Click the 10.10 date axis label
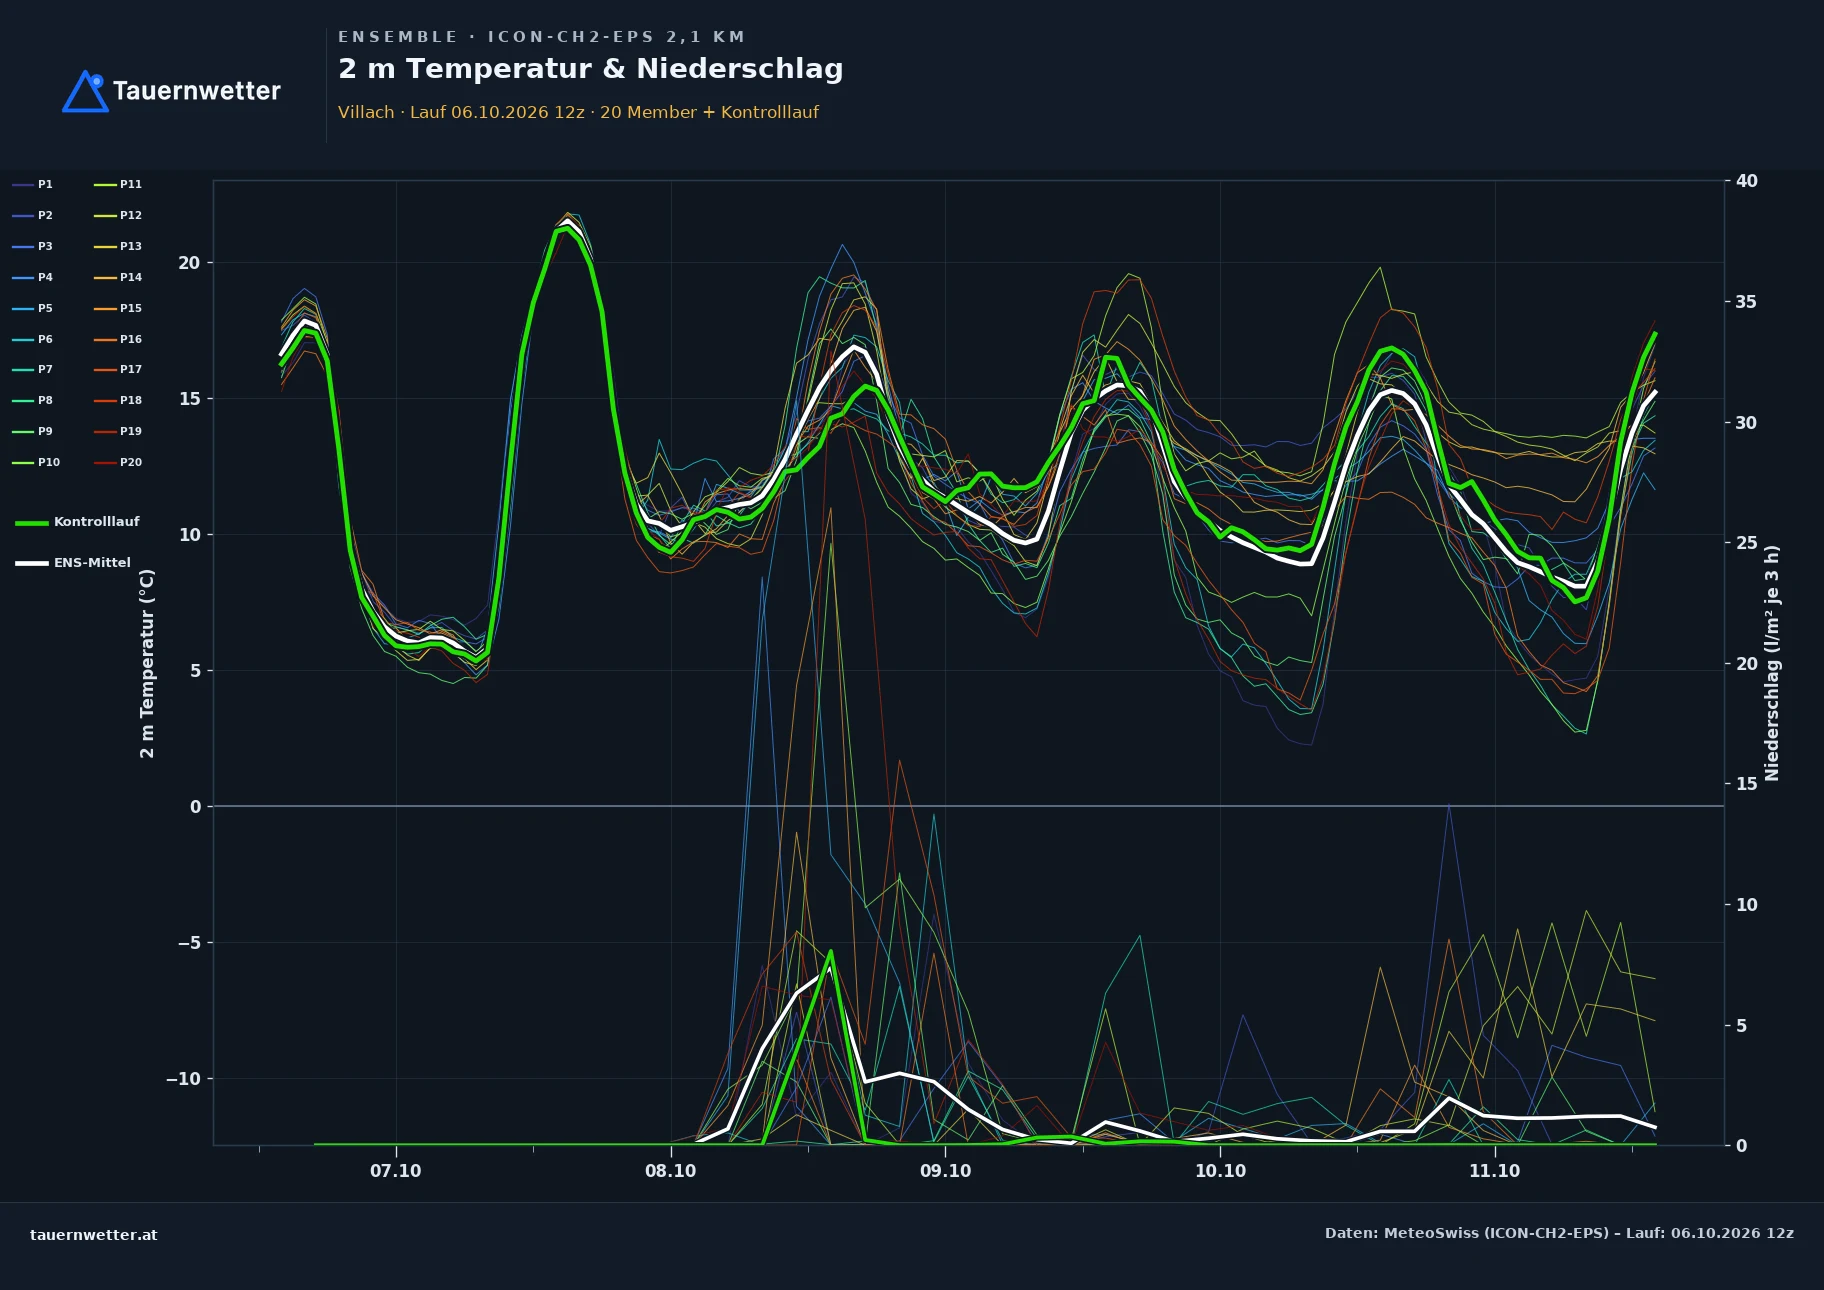 pos(1220,1171)
